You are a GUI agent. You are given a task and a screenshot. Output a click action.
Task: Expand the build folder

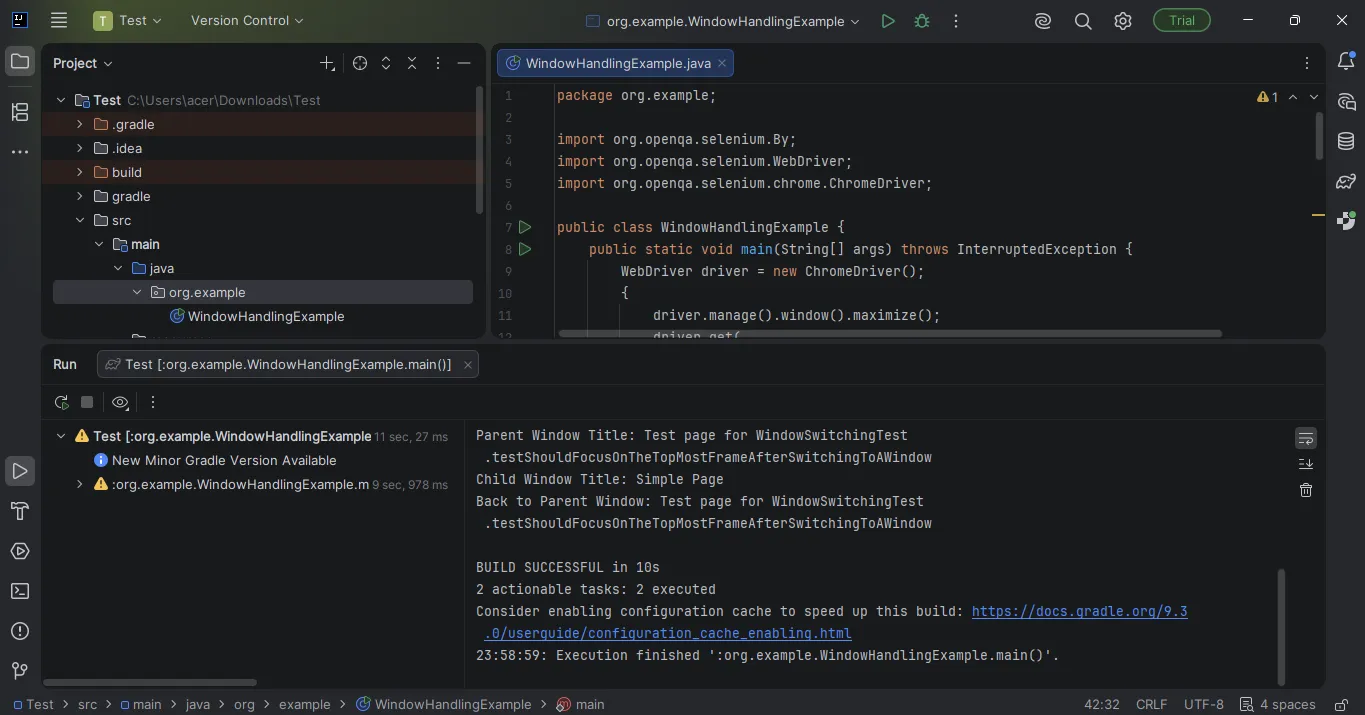[80, 172]
